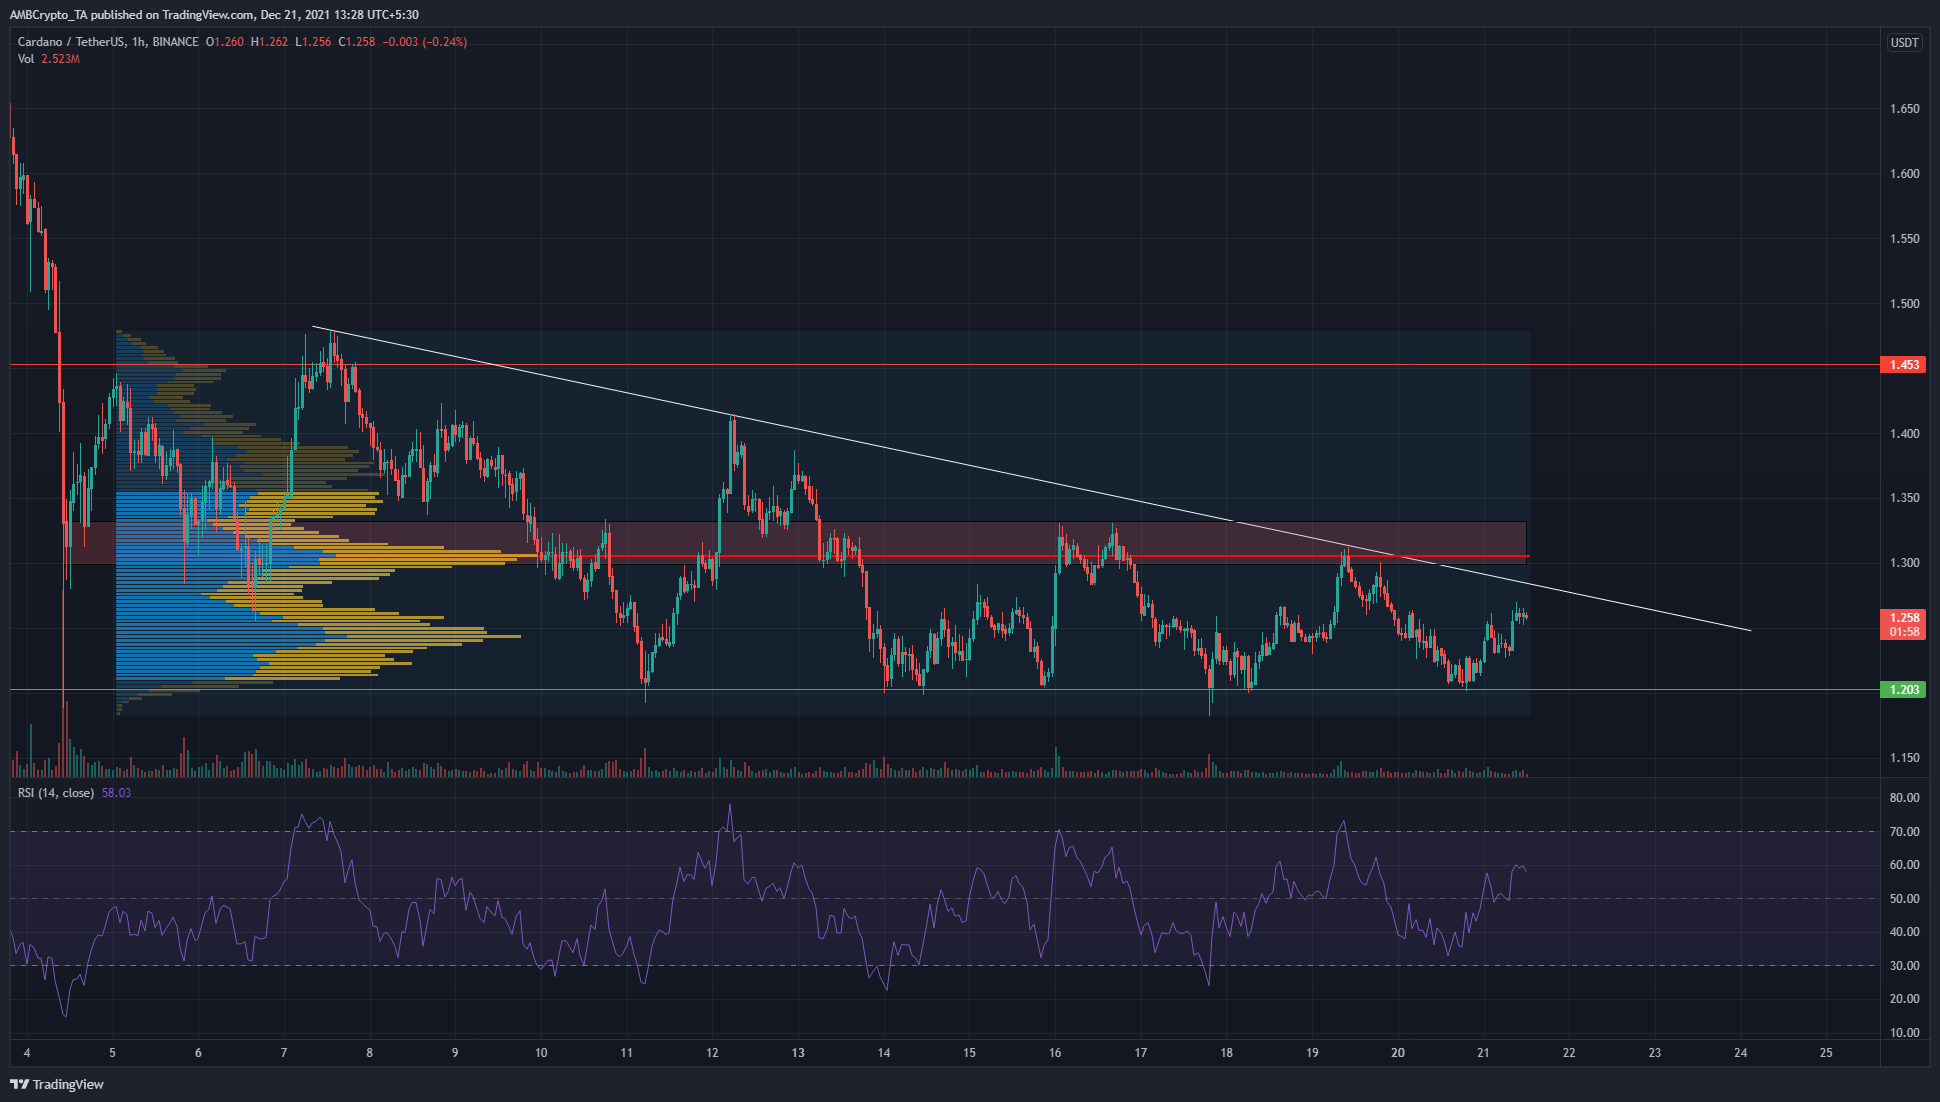This screenshot has height=1102, width=1940.
Task: Click the Vol 2.523M indicator legend
Action: 48,59
